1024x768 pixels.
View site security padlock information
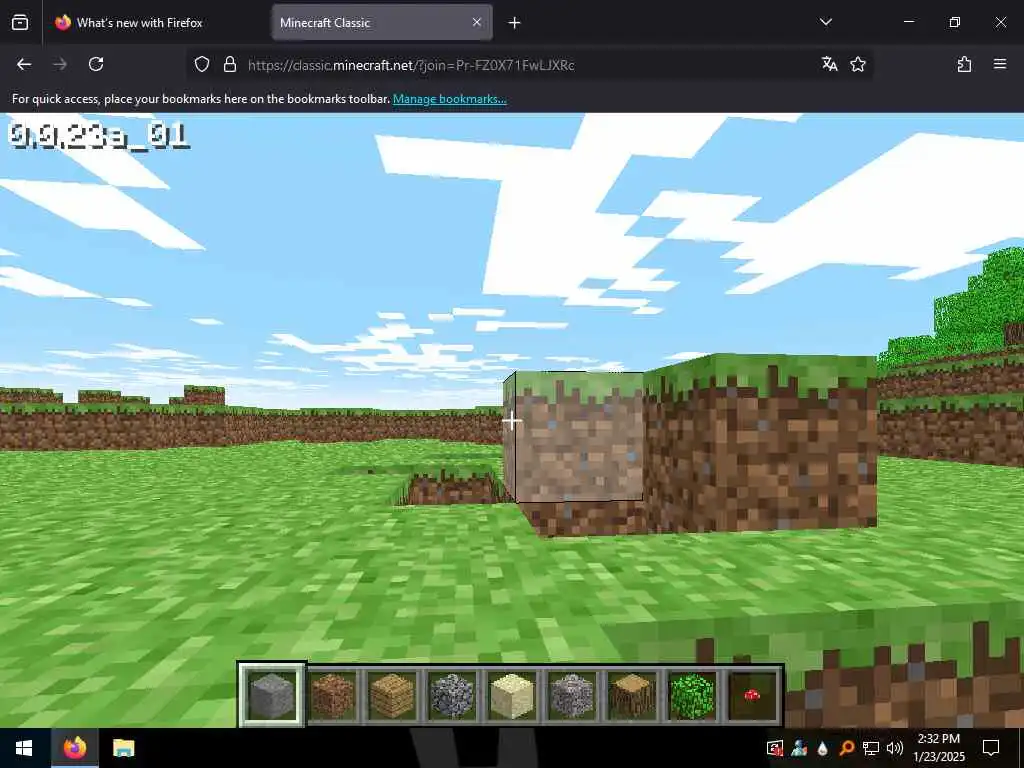(x=229, y=64)
